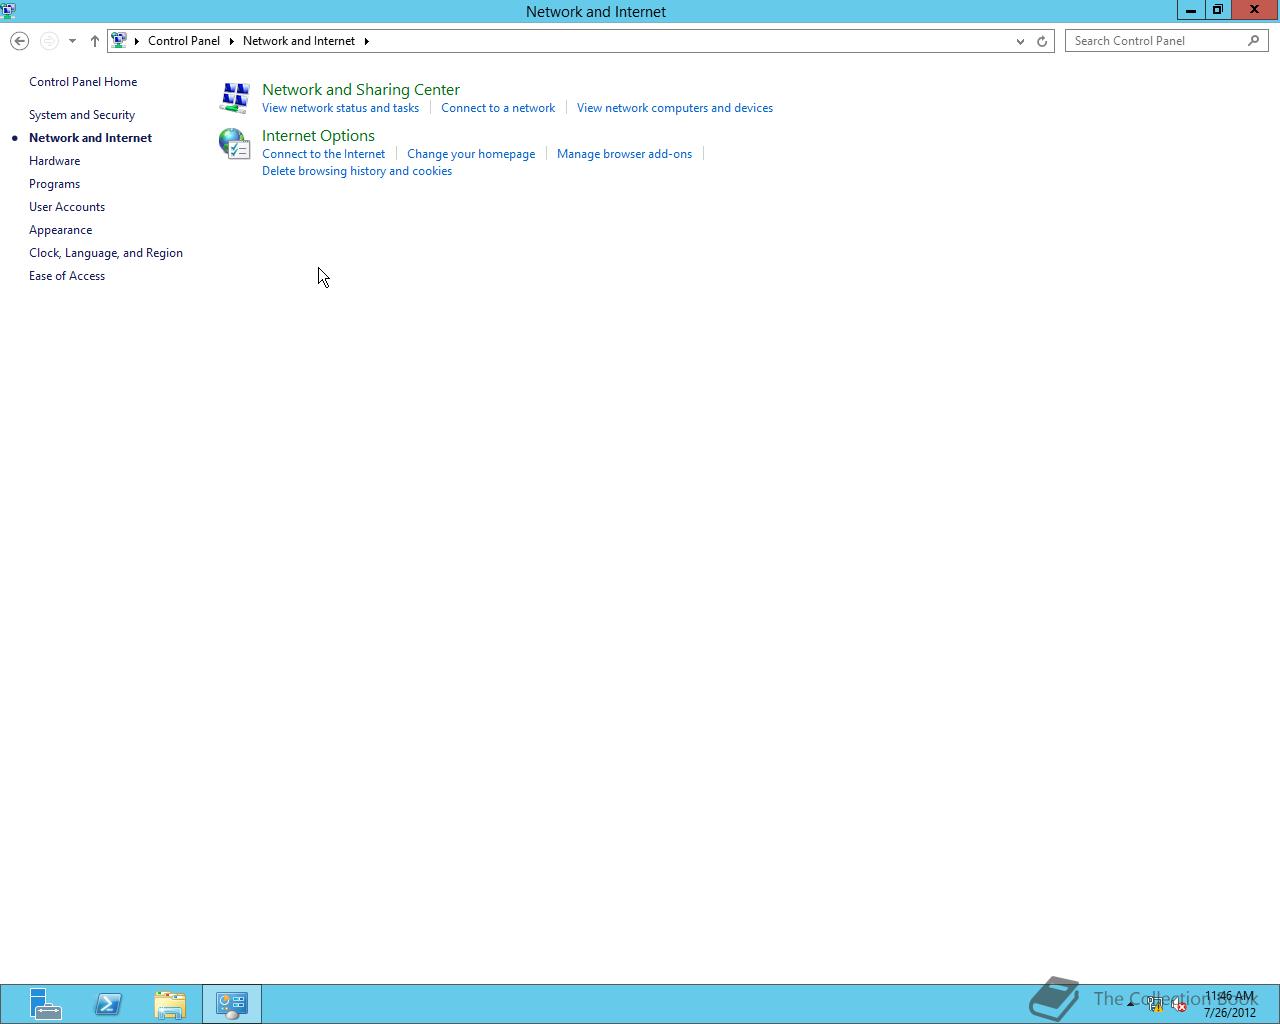Open the recent locations dropdown arrow

pos(72,41)
